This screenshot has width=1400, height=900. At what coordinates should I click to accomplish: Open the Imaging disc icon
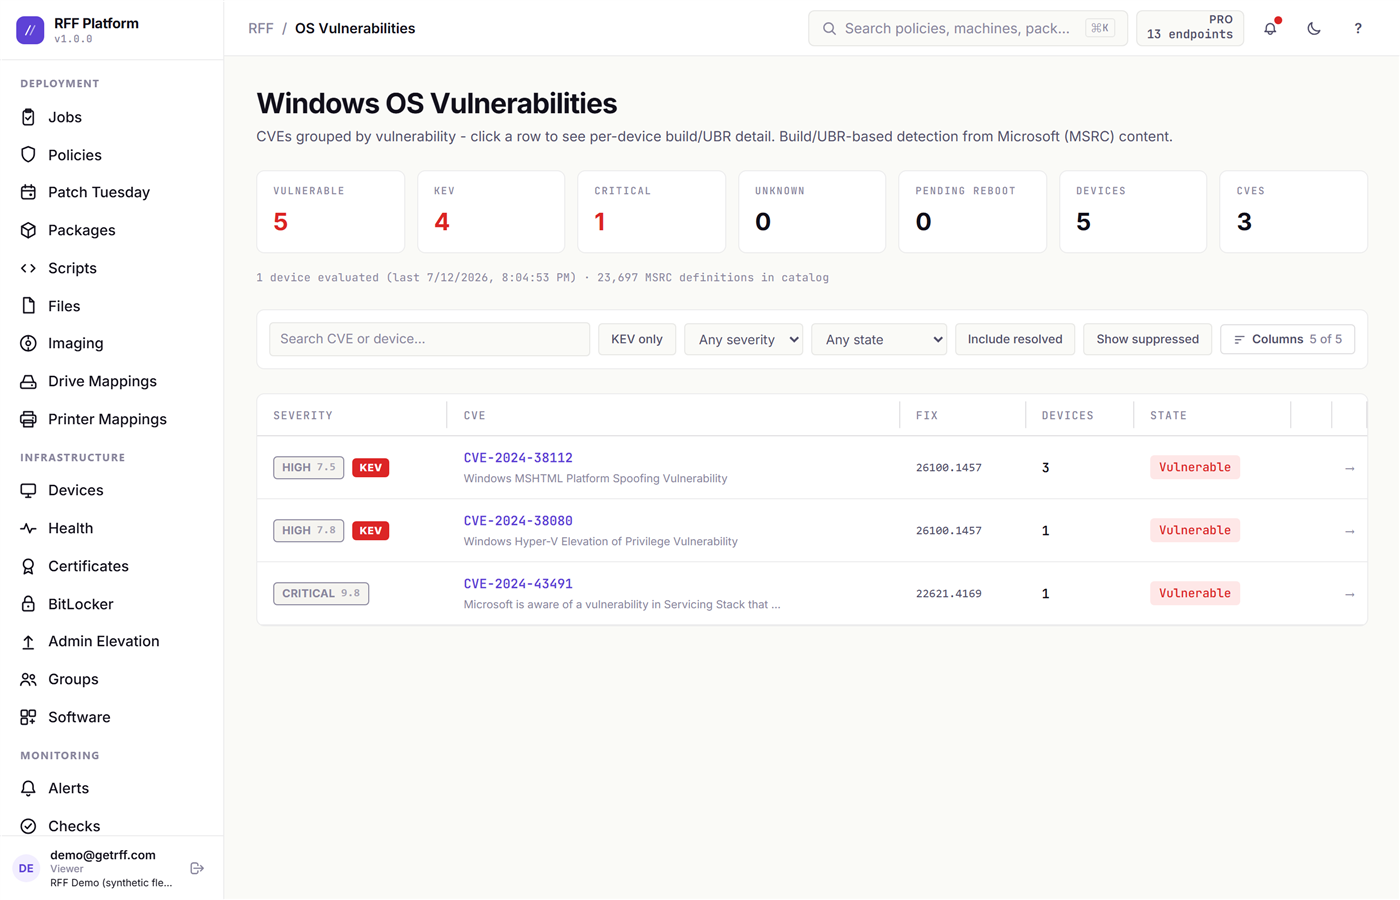[x=28, y=343]
